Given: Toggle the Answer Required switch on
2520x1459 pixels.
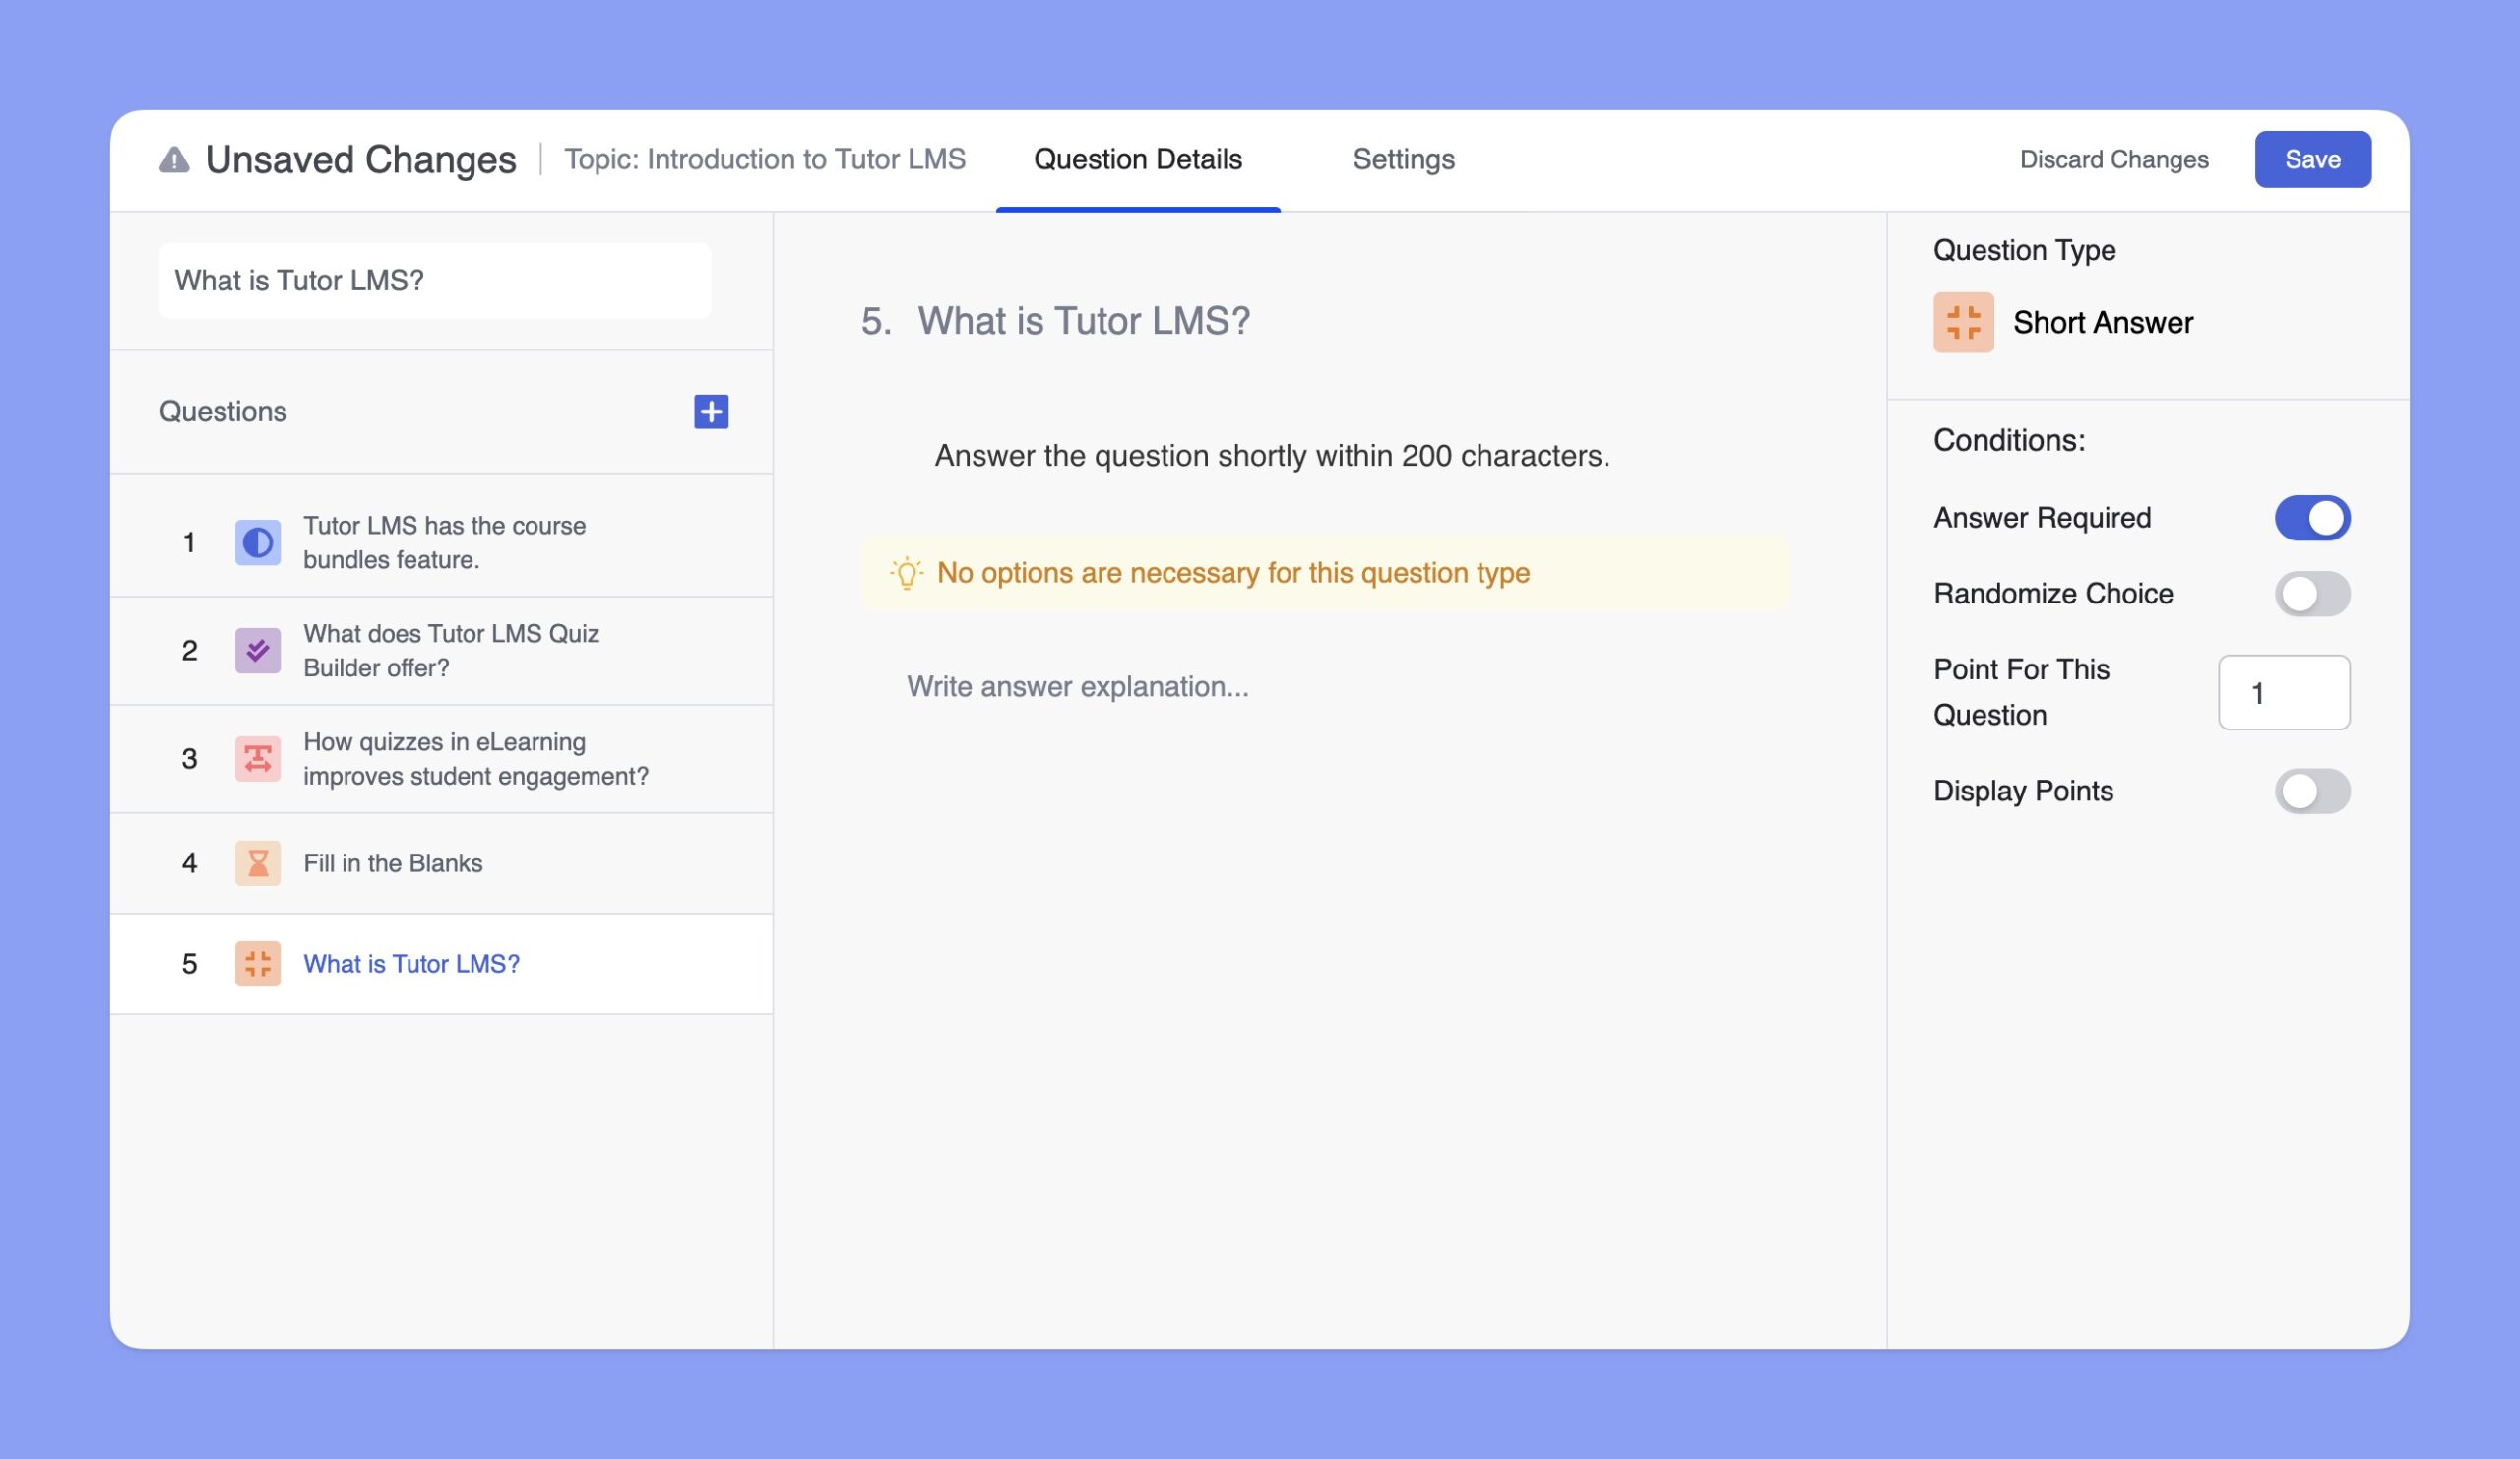Looking at the screenshot, I should 2315,516.
